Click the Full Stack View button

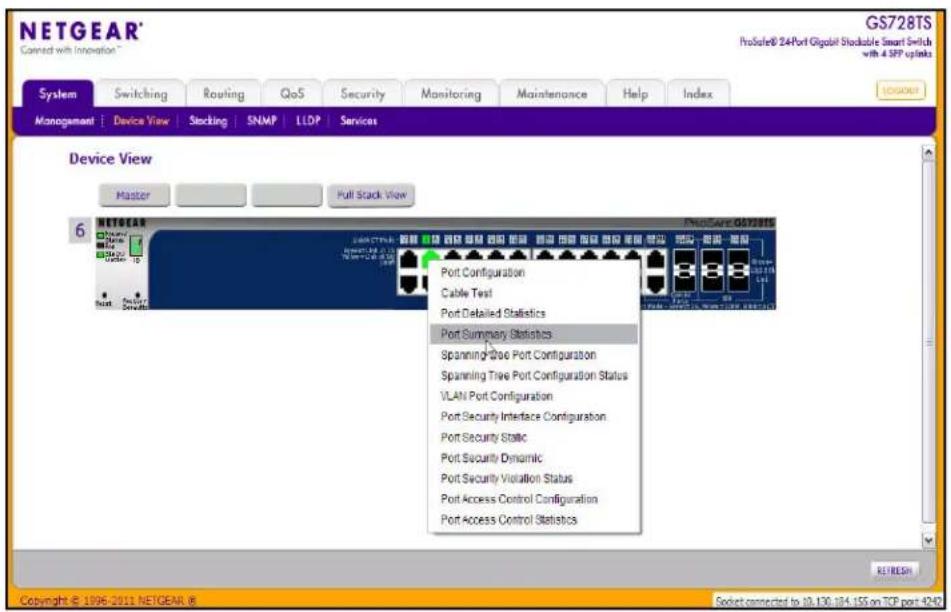click(x=371, y=195)
